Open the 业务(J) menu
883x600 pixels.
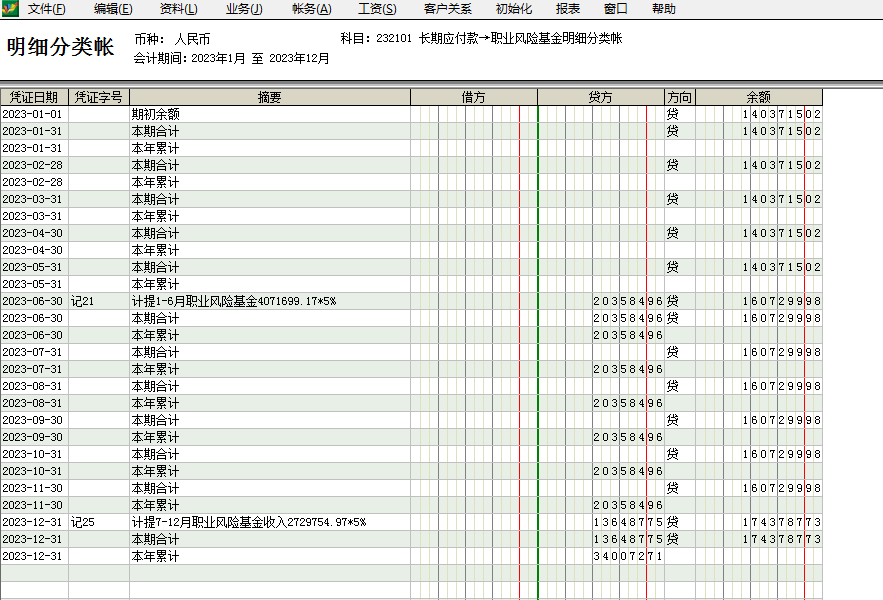(244, 9)
